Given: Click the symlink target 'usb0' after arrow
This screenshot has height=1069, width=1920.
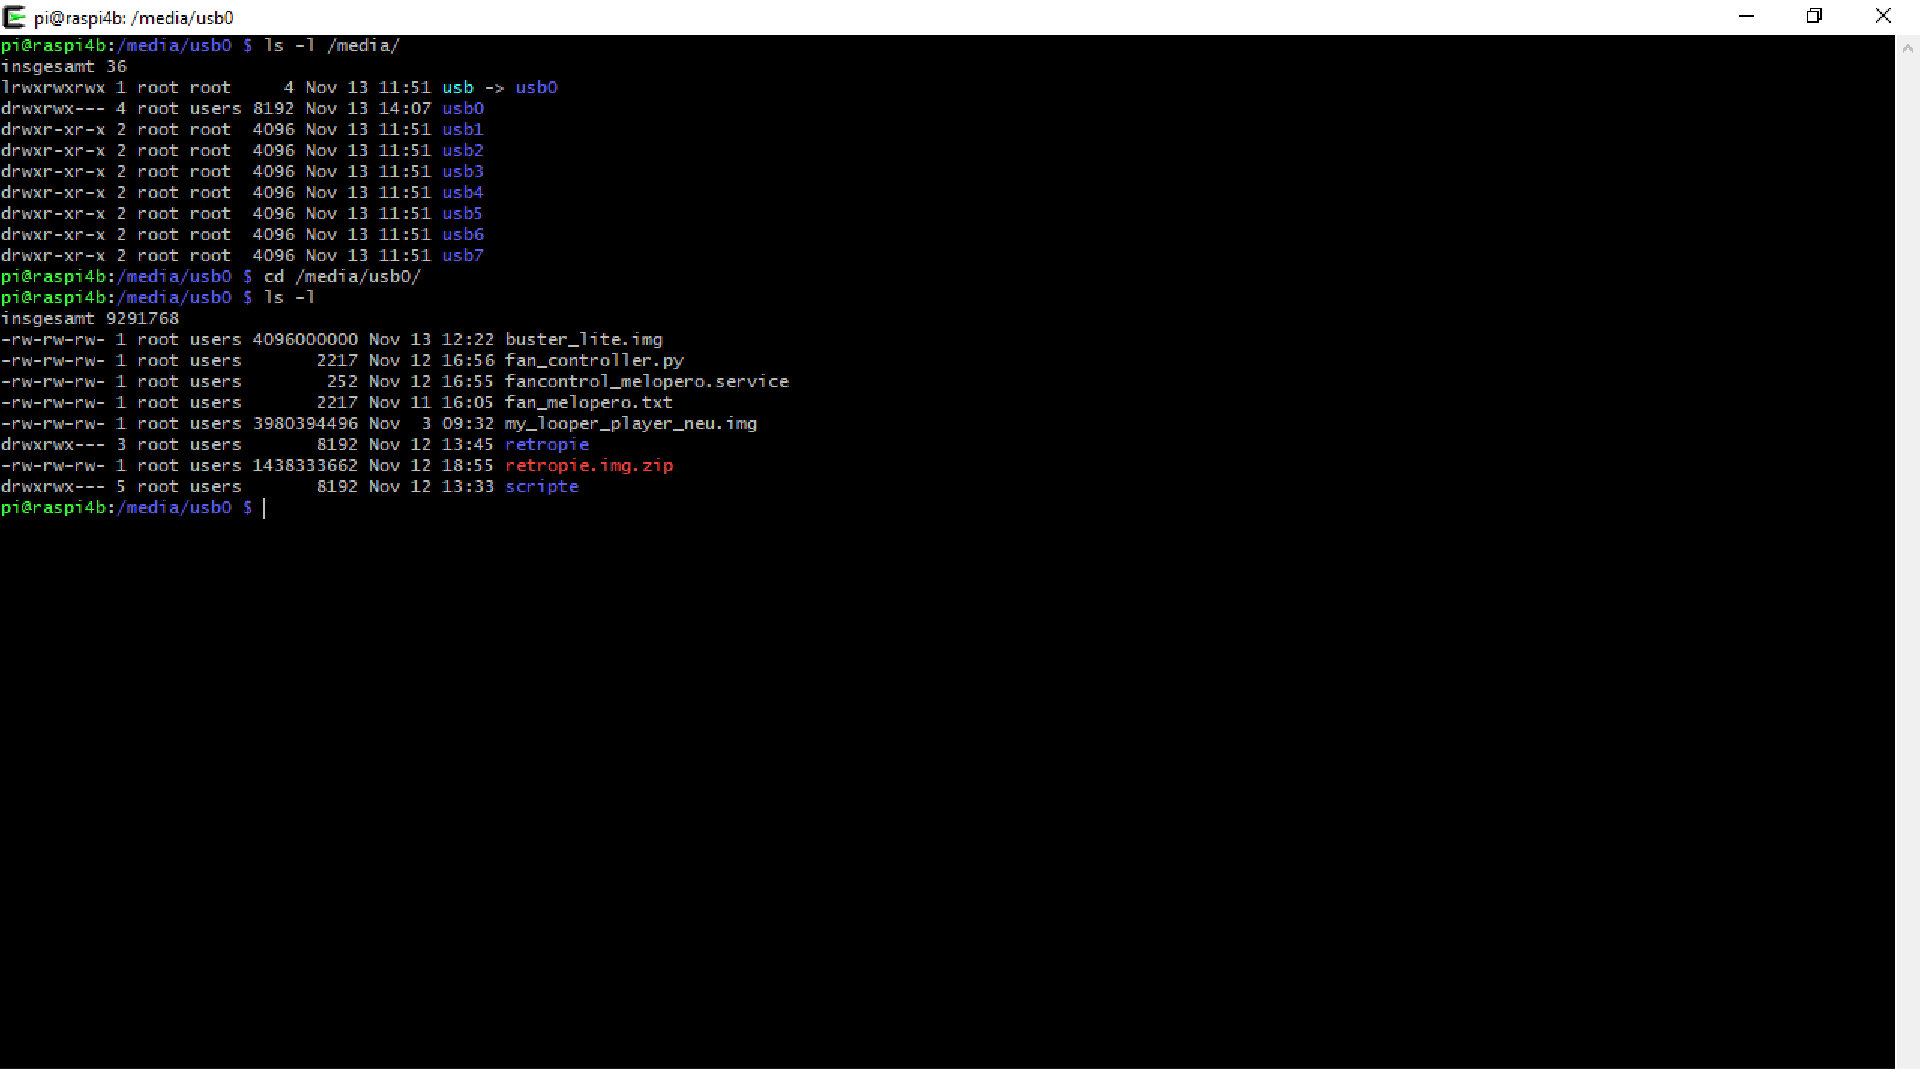Looking at the screenshot, I should coord(536,88).
